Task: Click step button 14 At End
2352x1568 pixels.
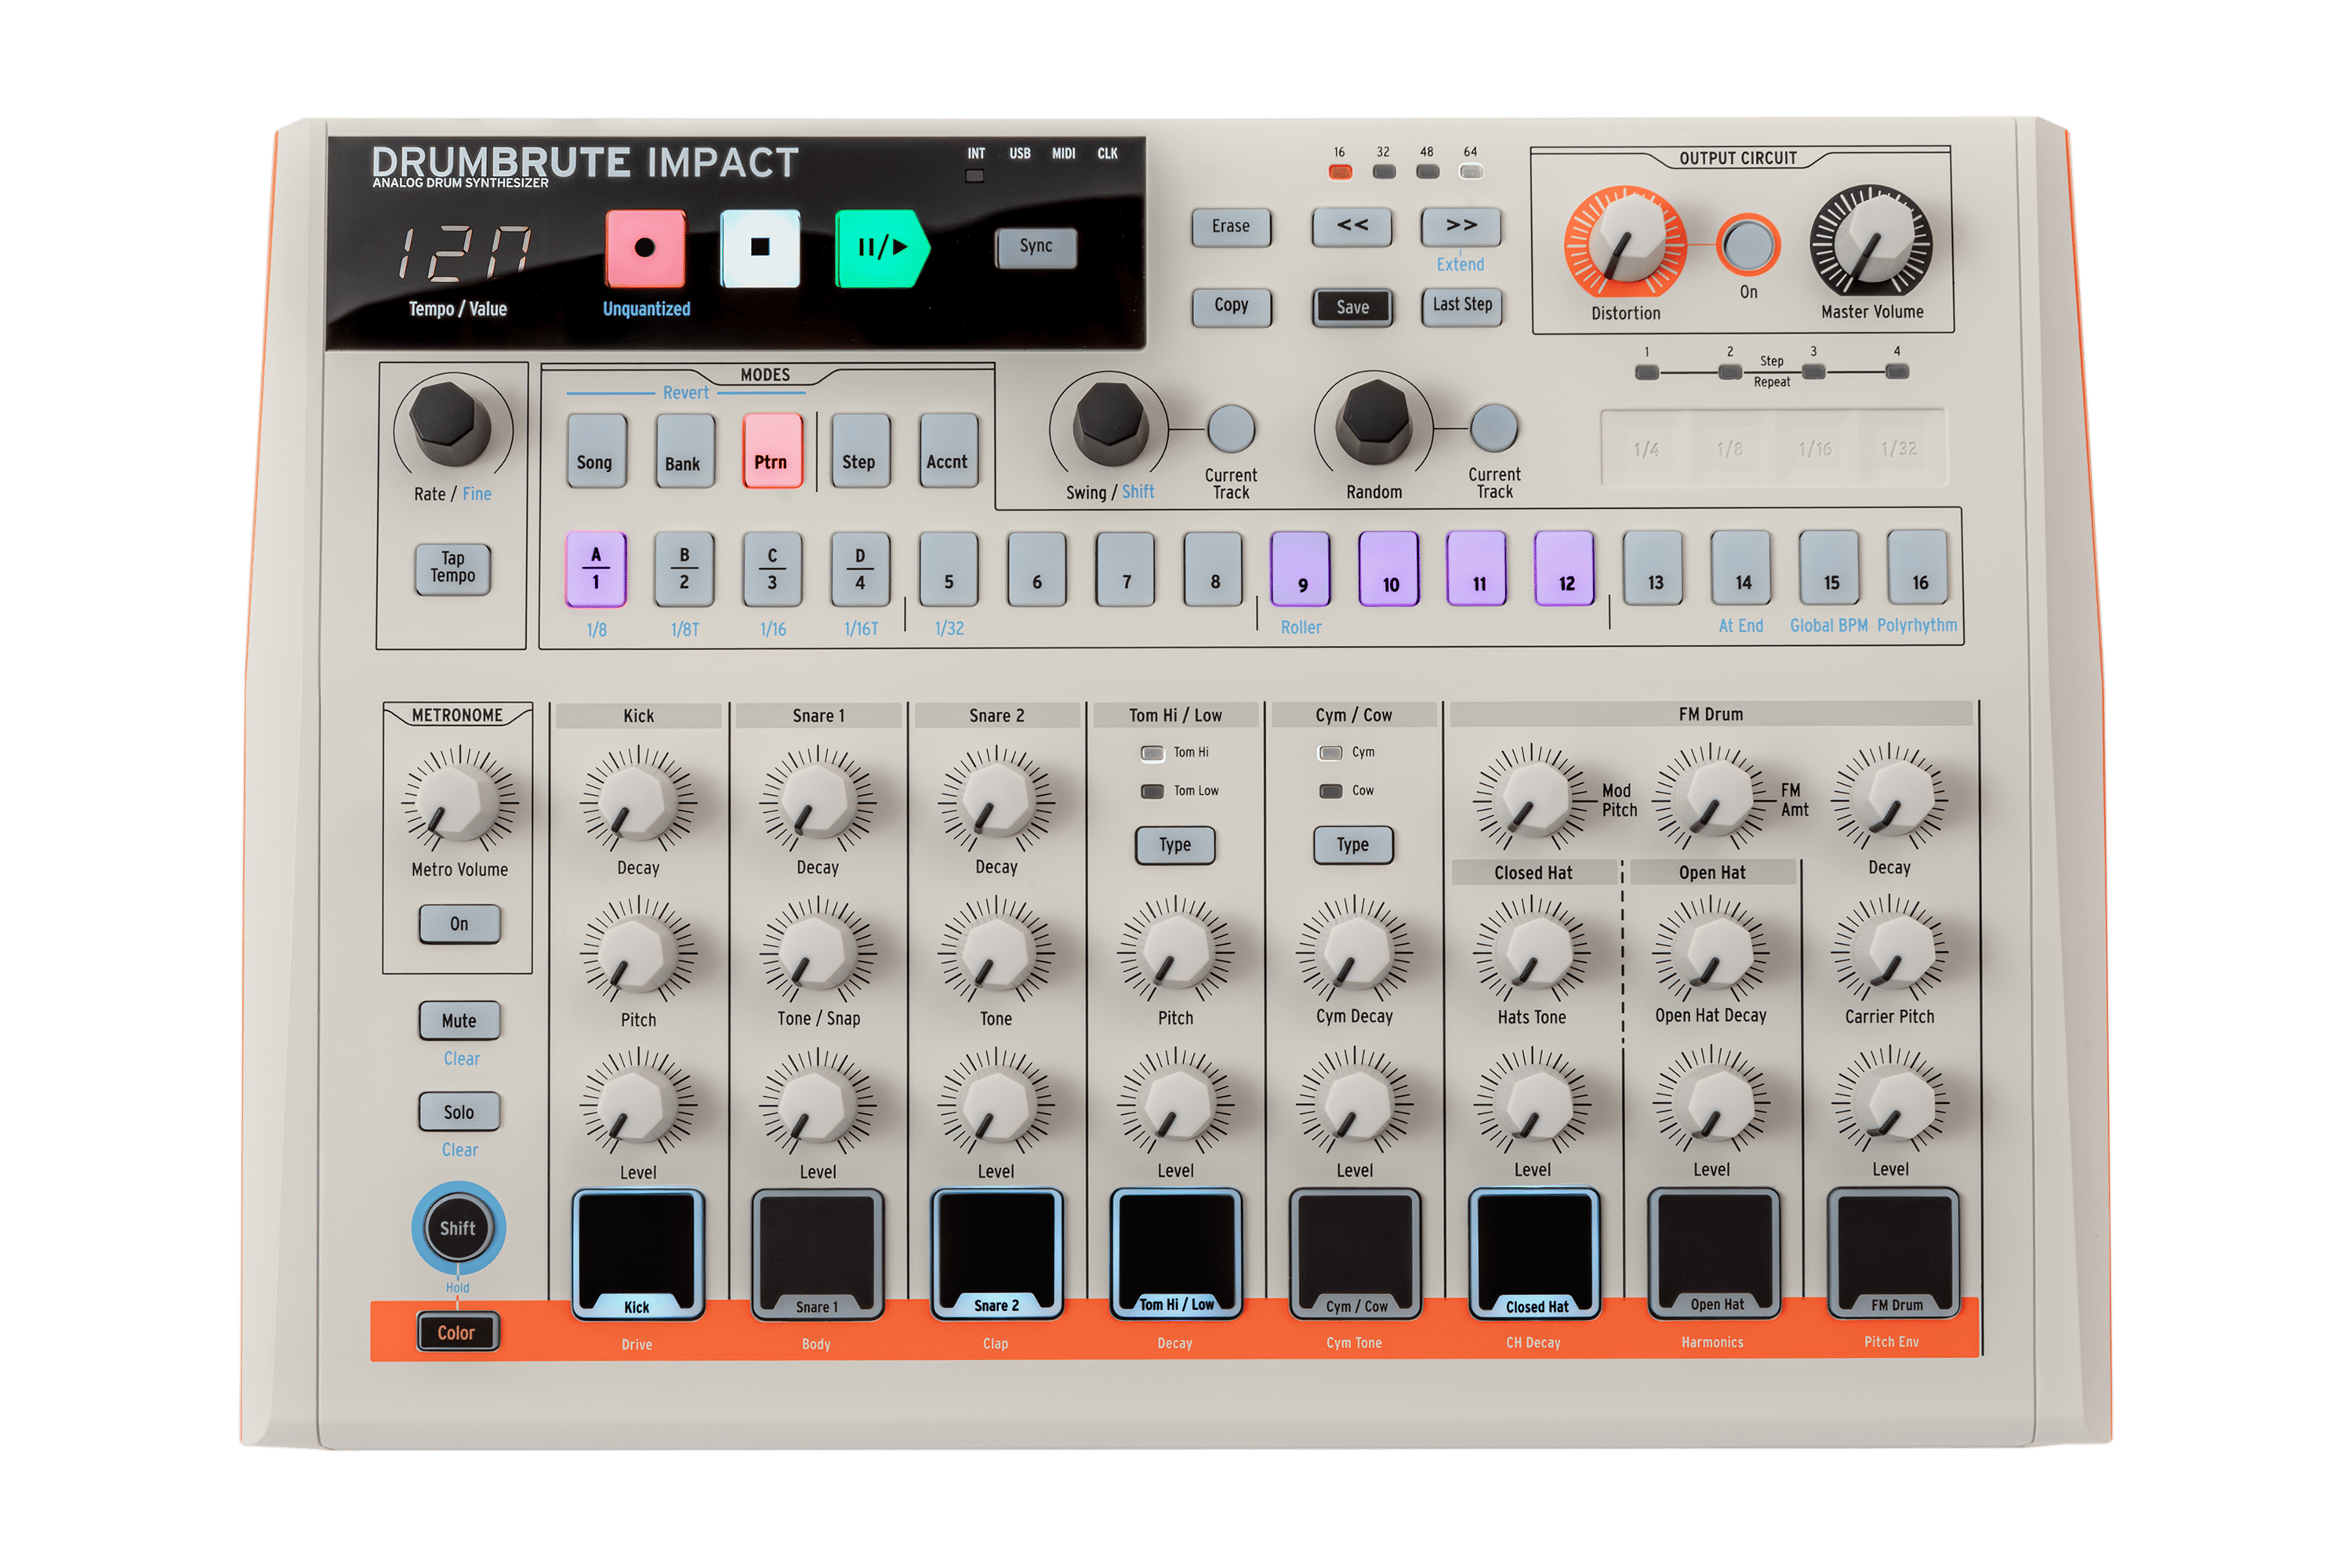Action: click(x=1742, y=568)
